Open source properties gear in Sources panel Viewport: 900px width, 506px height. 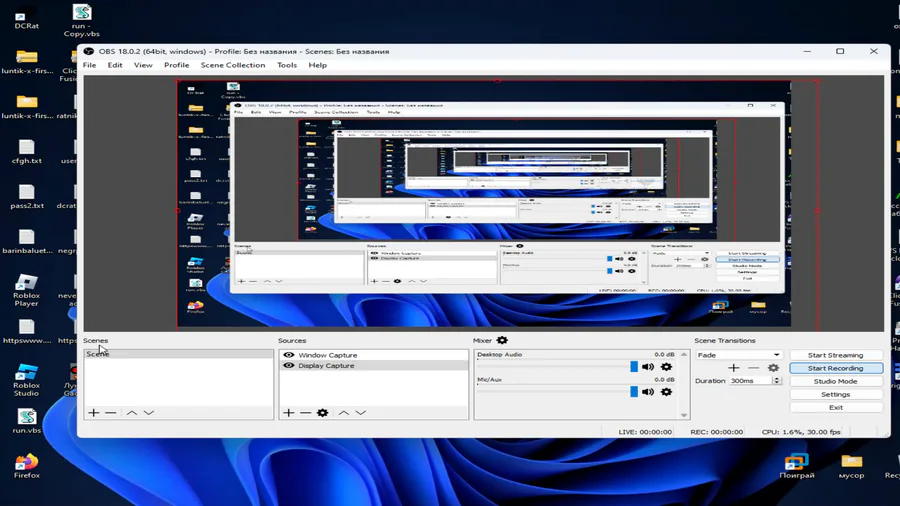click(x=323, y=412)
